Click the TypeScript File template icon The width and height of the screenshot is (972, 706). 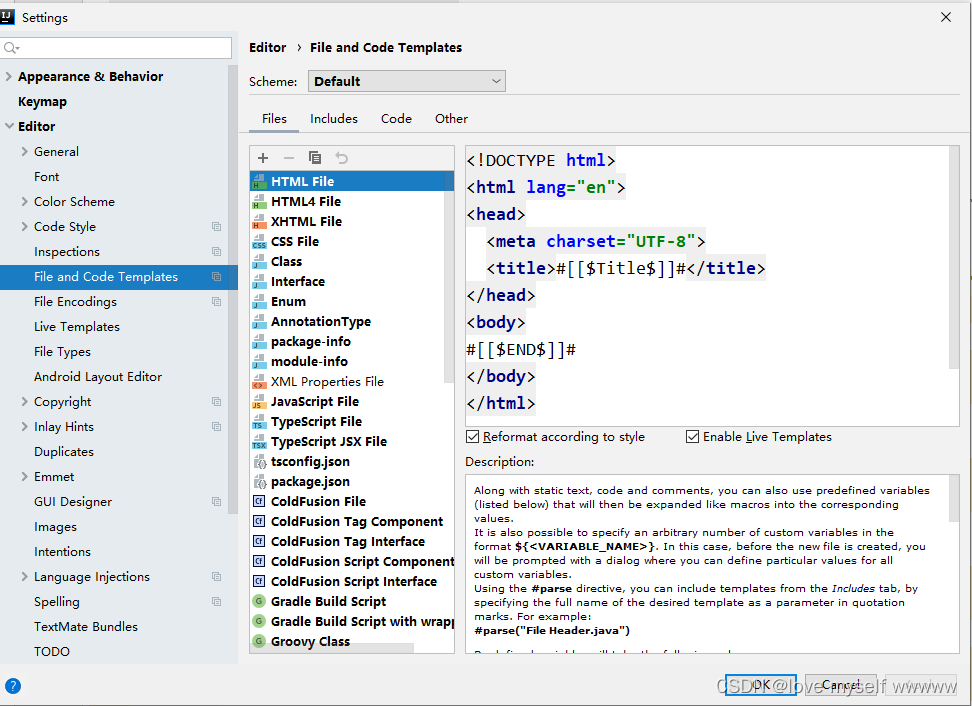259,421
